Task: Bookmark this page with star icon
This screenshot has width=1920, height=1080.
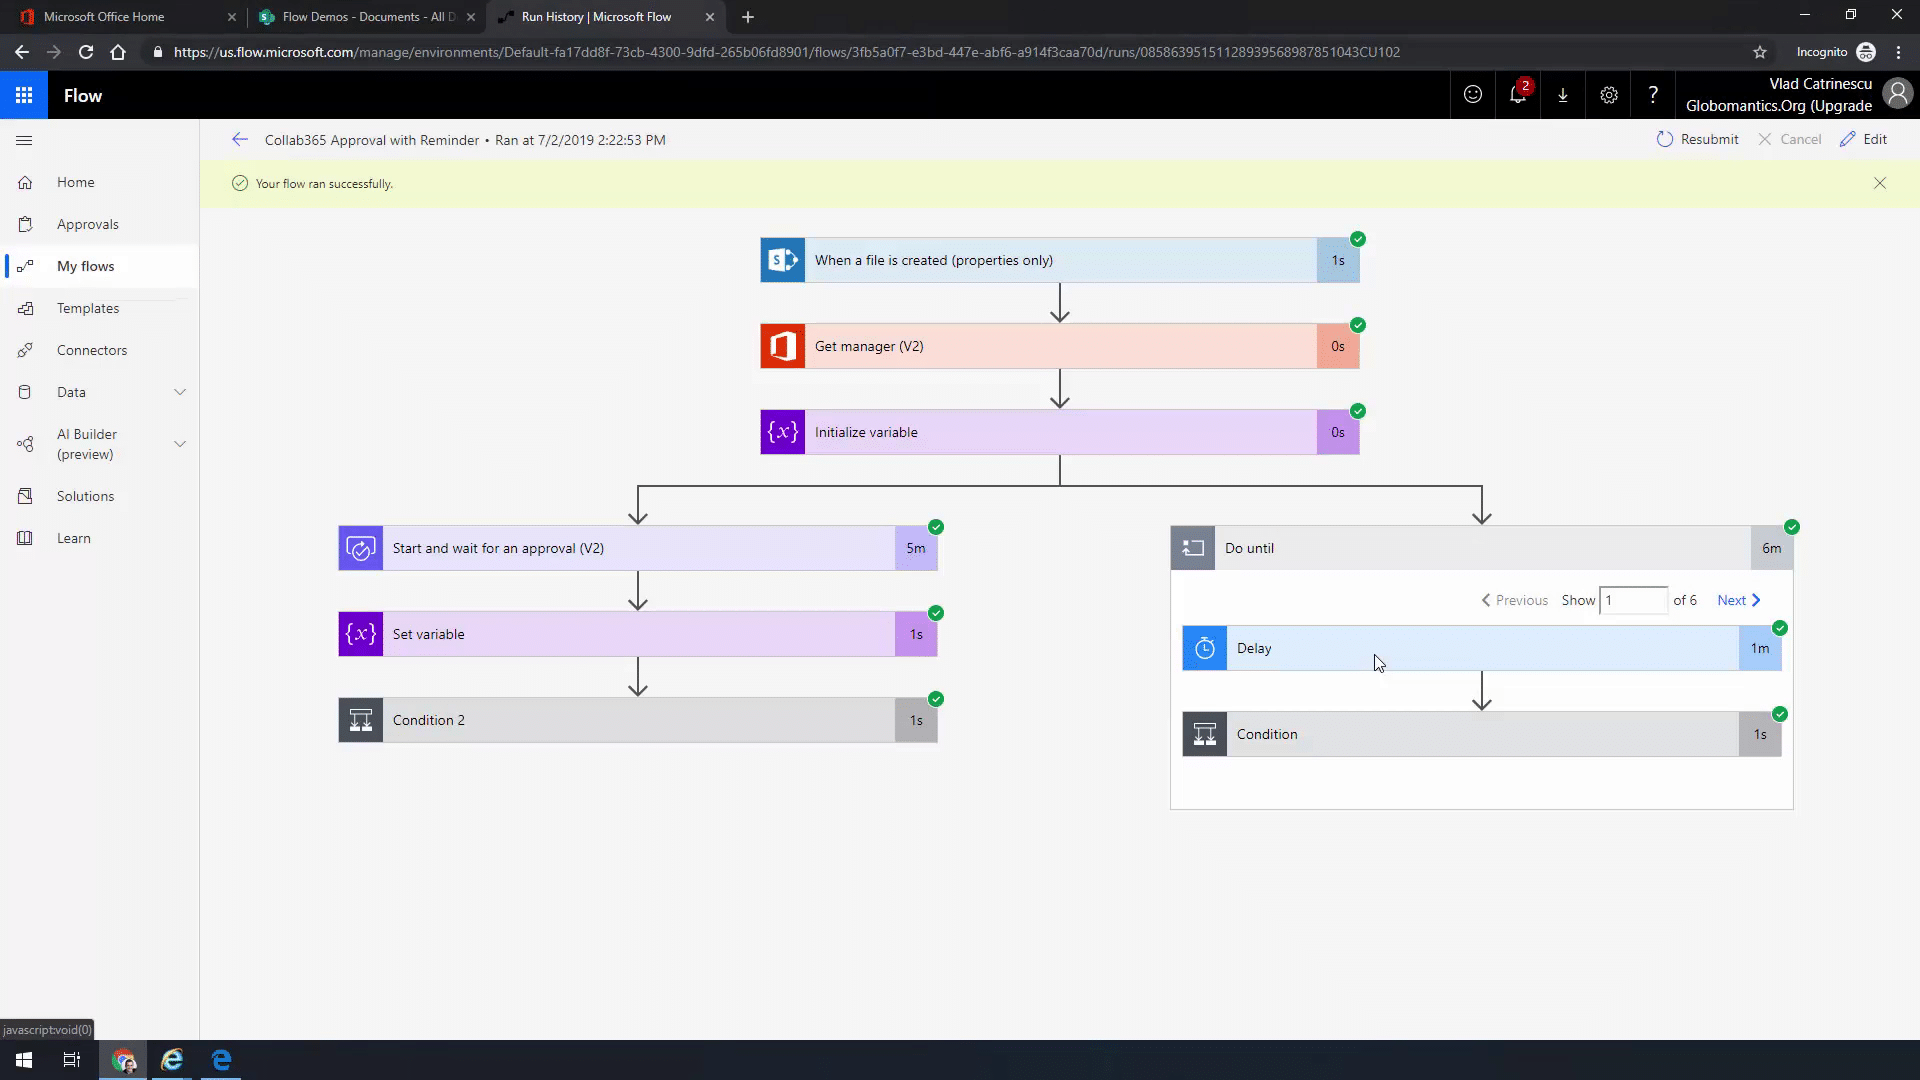Action: click(x=1760, y=52)
